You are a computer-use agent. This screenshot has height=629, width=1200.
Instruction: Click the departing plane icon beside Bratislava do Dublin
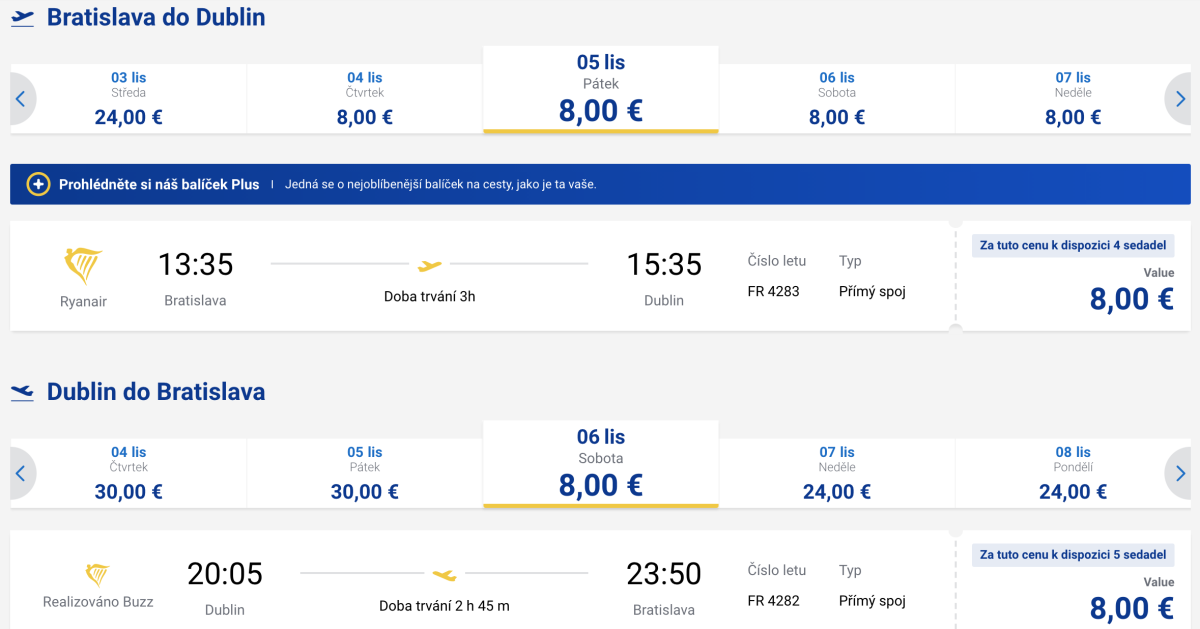pyautogui.click(x=22, y=19)
